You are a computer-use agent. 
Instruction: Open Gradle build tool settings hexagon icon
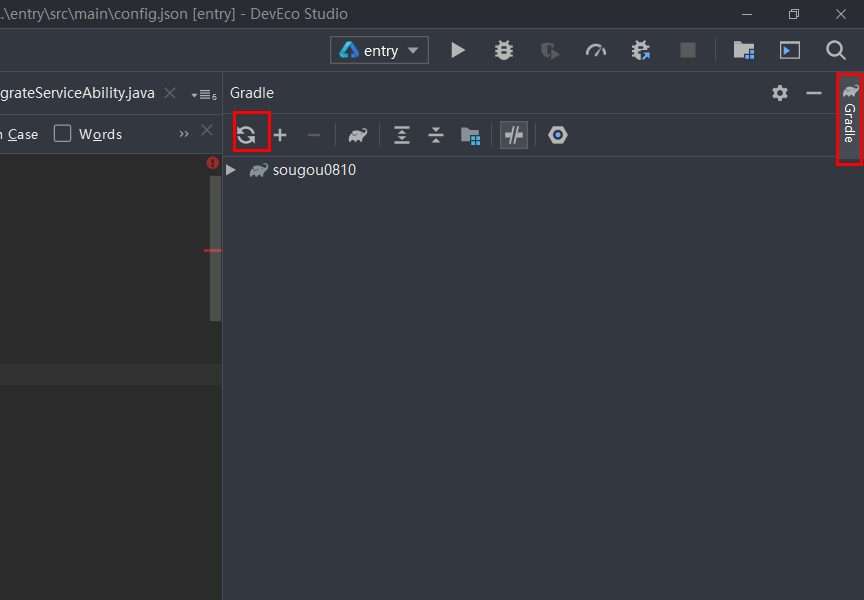pos(558,135)
